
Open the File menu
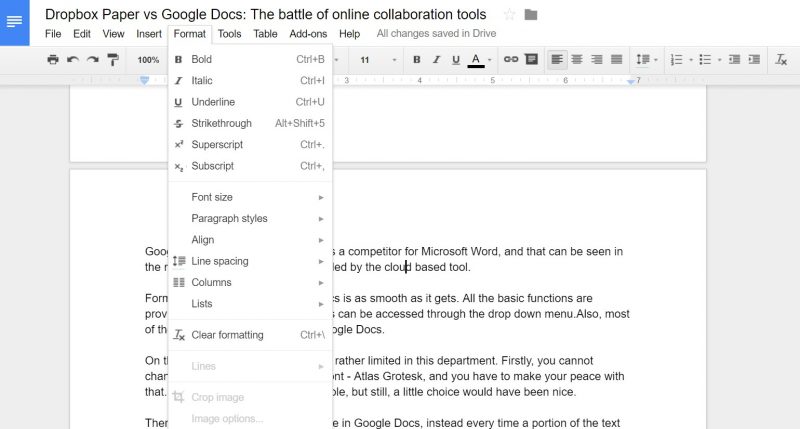click(x=53, y=34)
